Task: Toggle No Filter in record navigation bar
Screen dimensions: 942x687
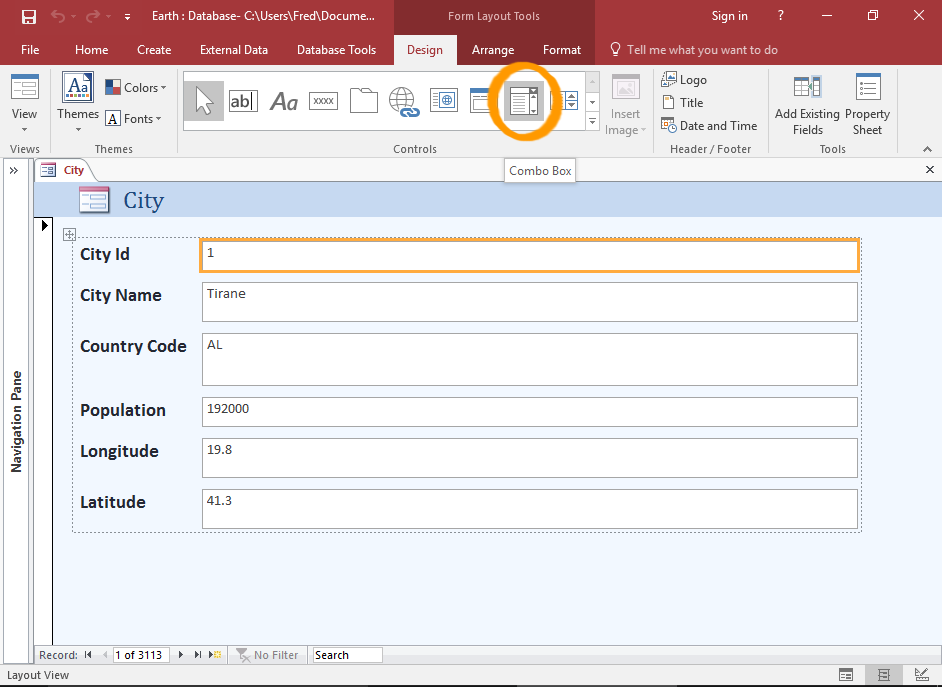Action: point(267,654)
